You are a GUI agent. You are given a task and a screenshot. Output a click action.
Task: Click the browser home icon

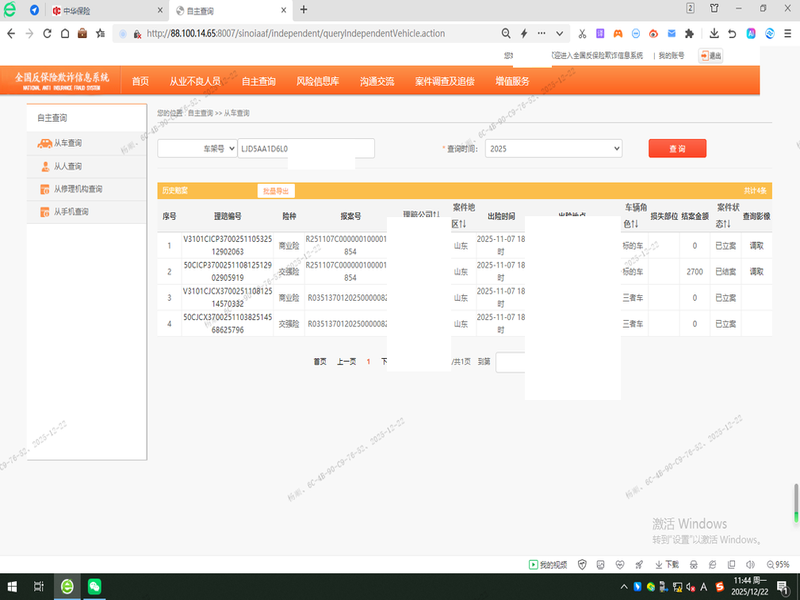coord(65,33)
